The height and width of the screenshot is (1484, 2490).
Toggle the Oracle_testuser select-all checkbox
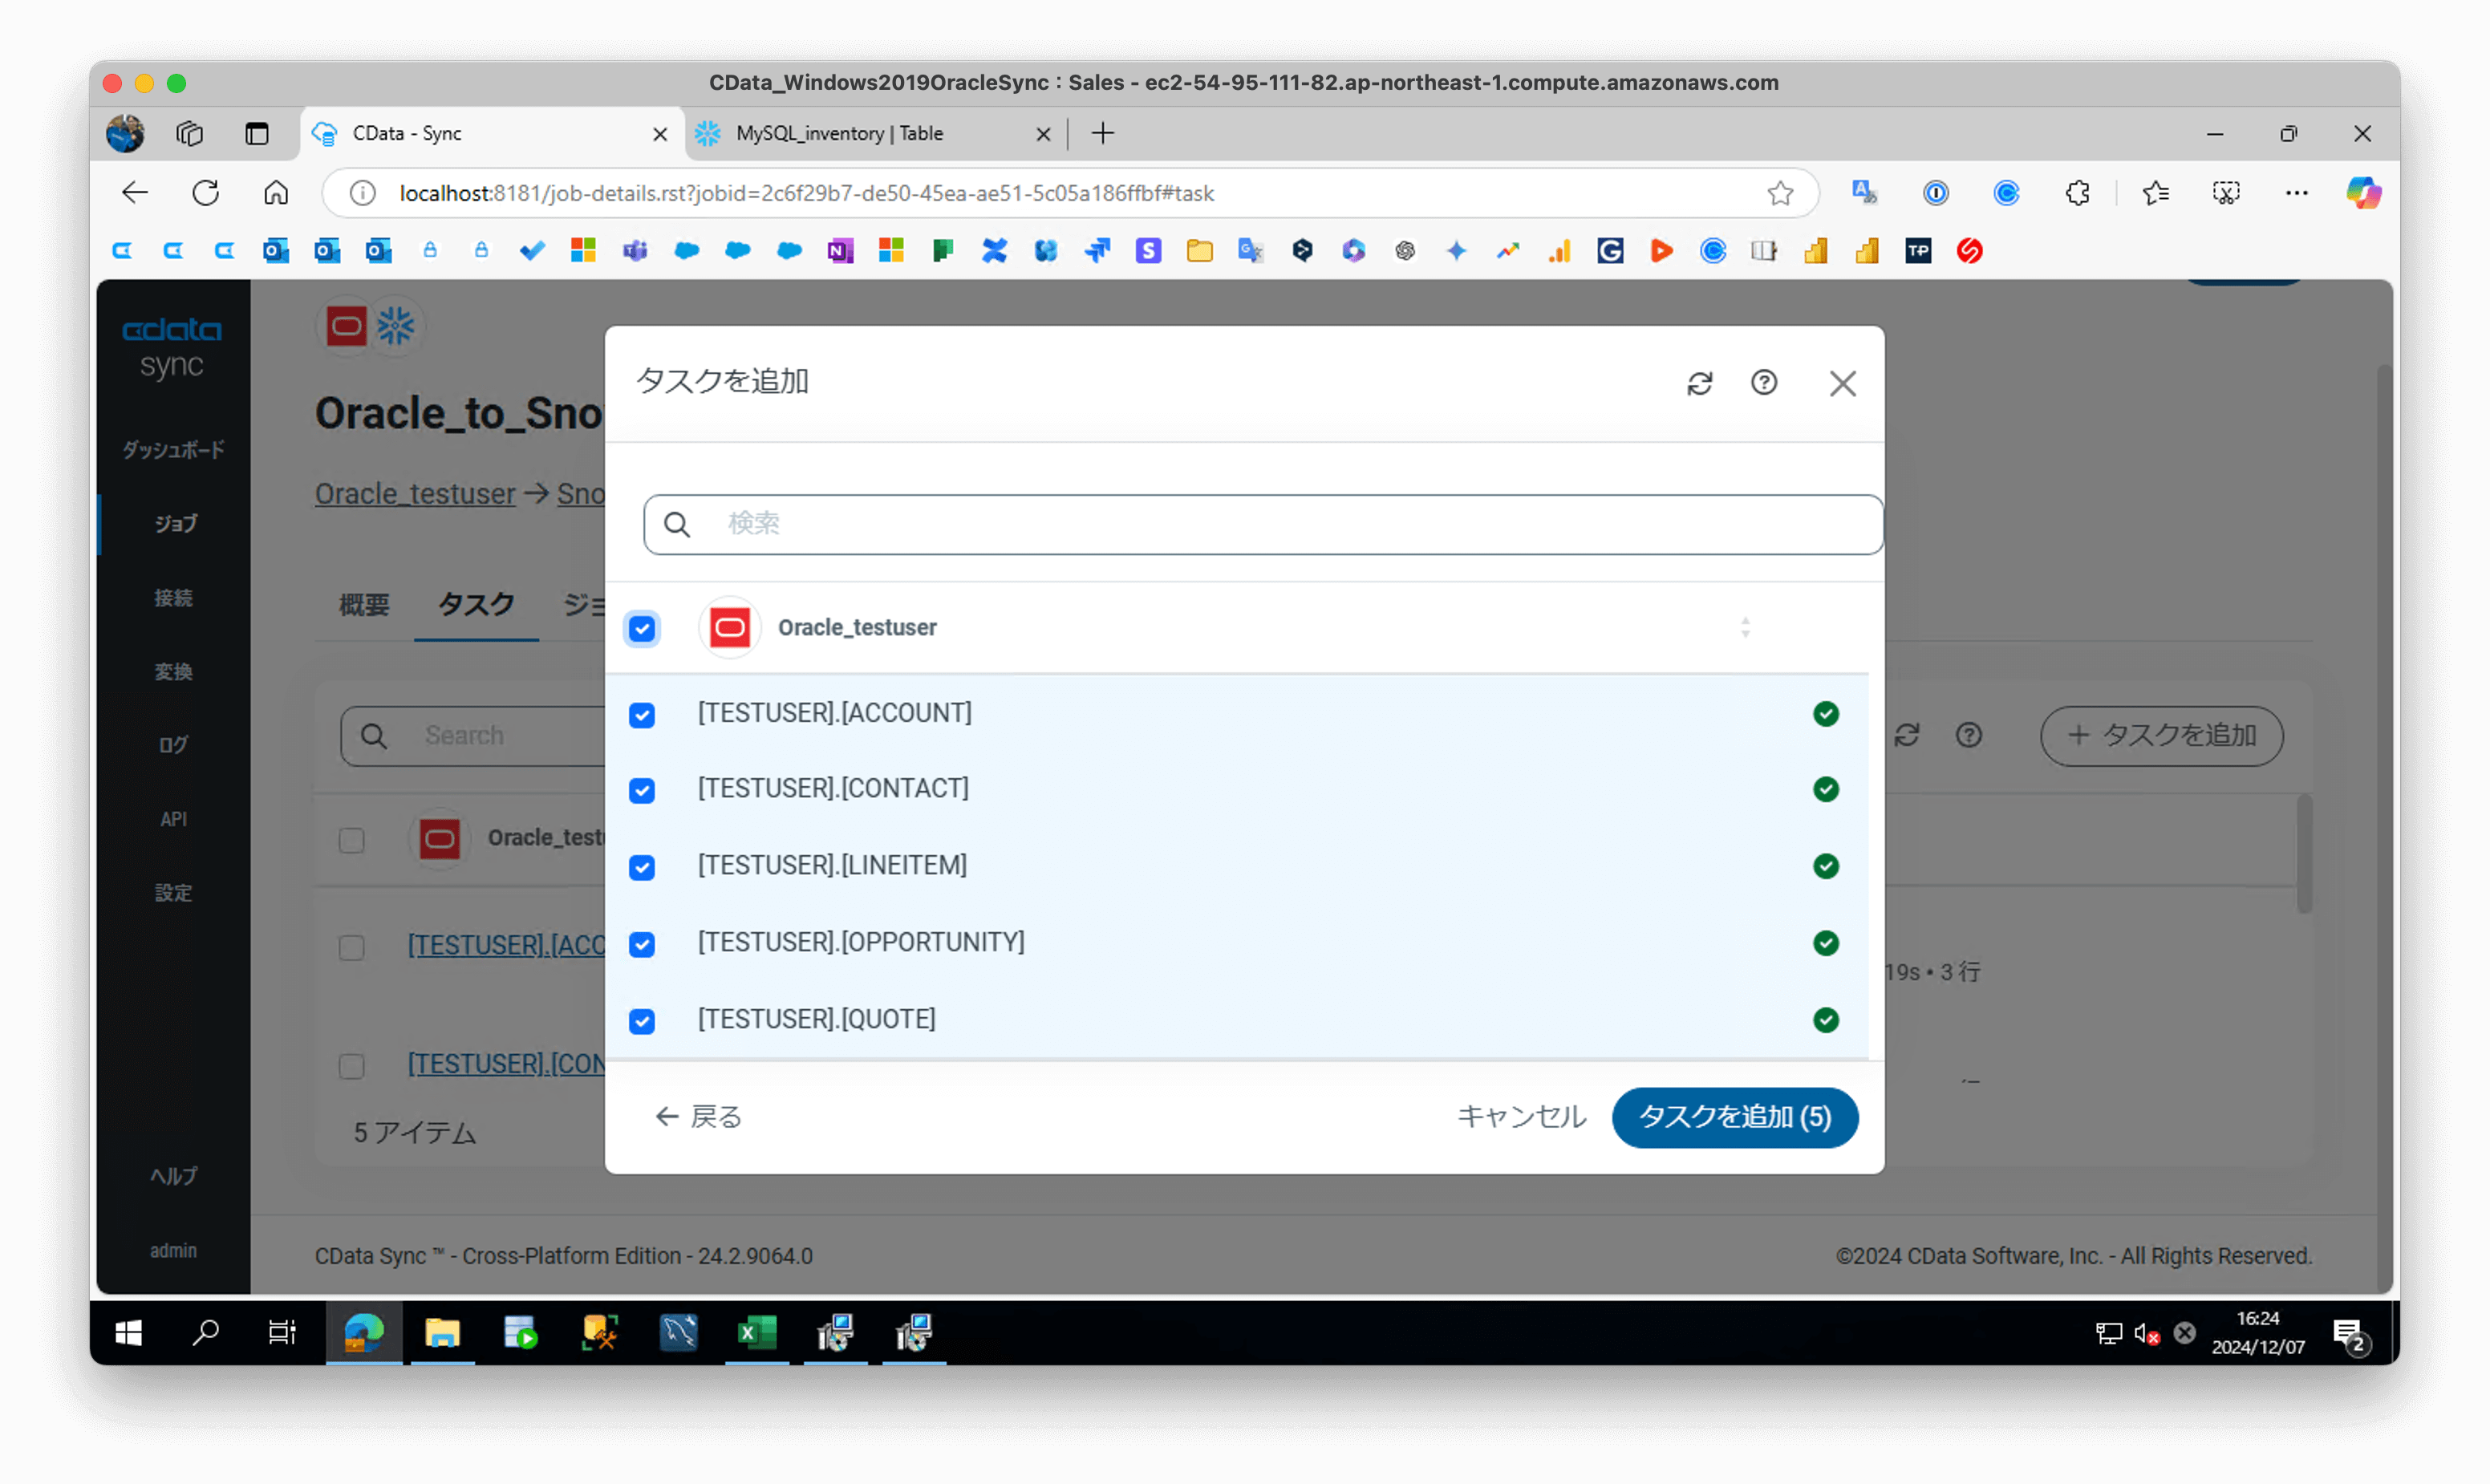[x=642, y=629]
